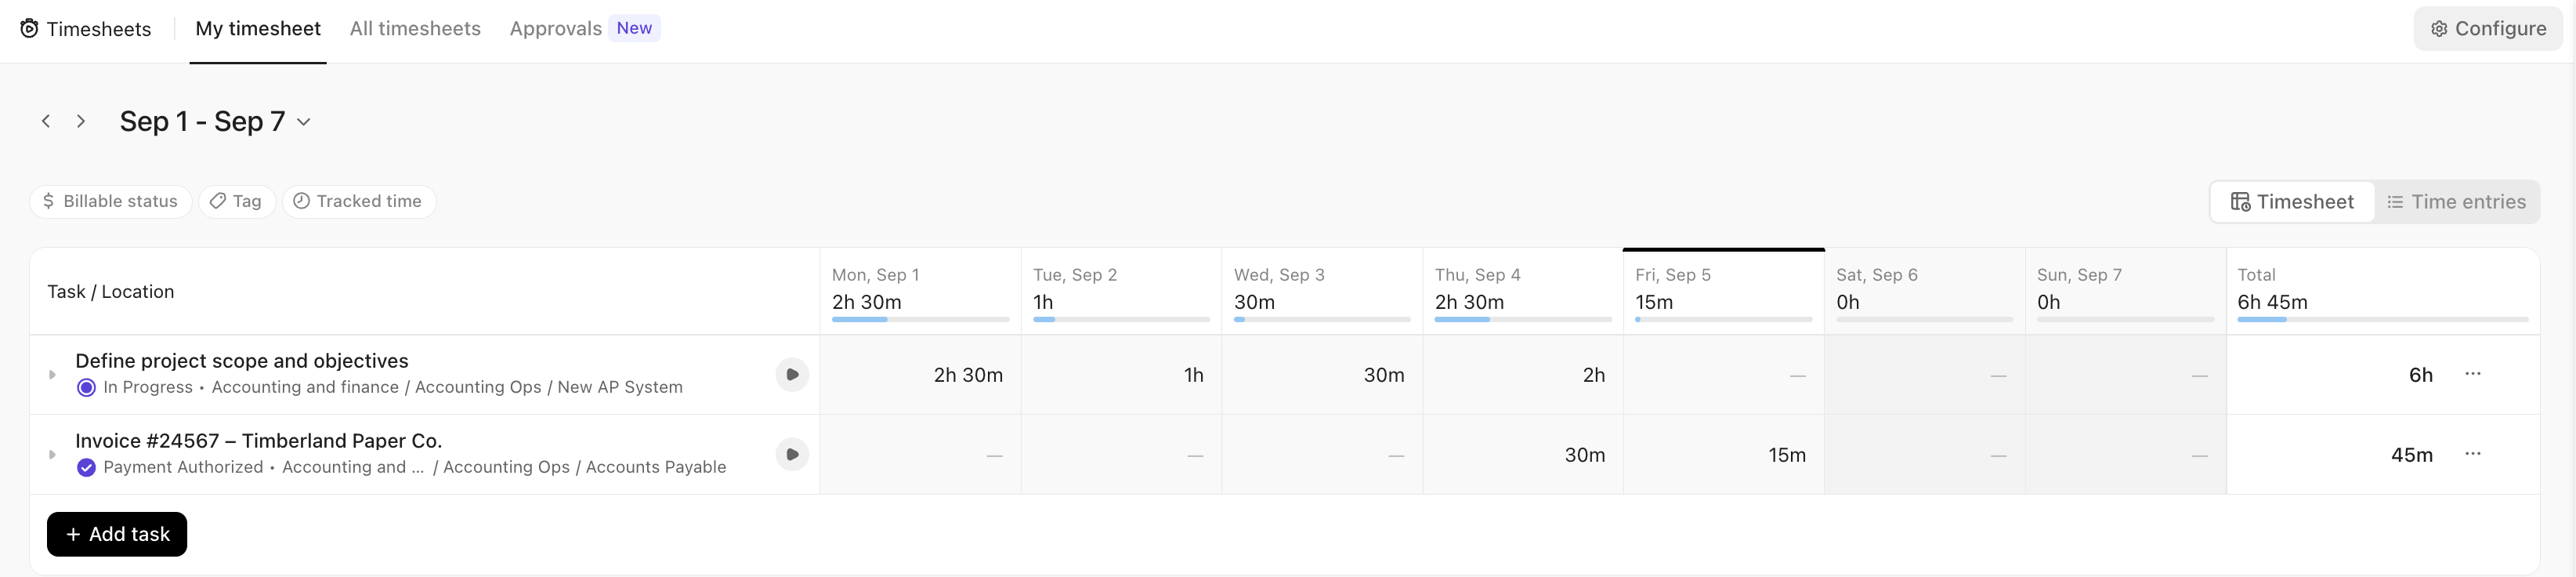This screenshot has width=2576, height=577.
Task: Open the Sep 1 - Sep 7 date dropdown
Action: (x=304, y=121)
